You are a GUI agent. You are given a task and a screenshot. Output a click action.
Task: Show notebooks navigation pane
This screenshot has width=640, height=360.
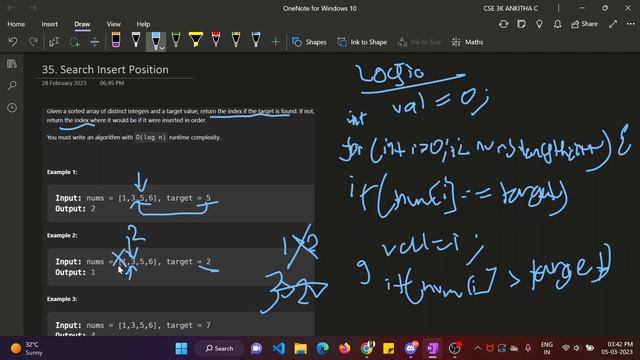point(12,64)
